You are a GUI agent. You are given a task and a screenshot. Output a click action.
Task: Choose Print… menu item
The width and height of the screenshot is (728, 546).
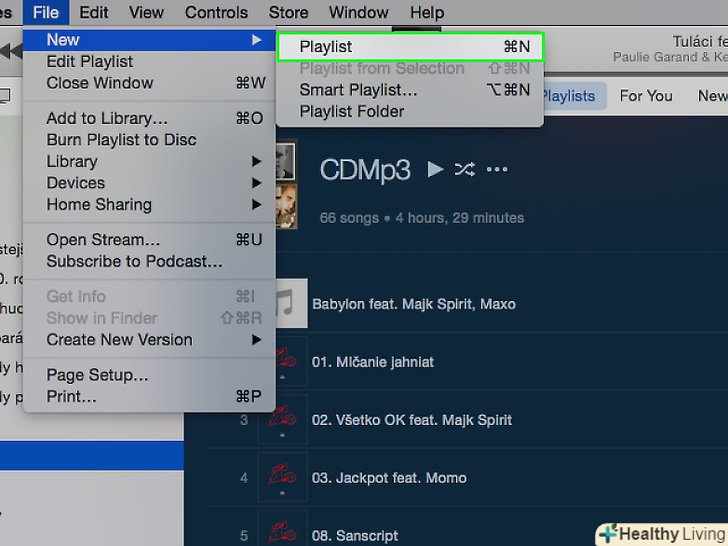pos(149,396)
